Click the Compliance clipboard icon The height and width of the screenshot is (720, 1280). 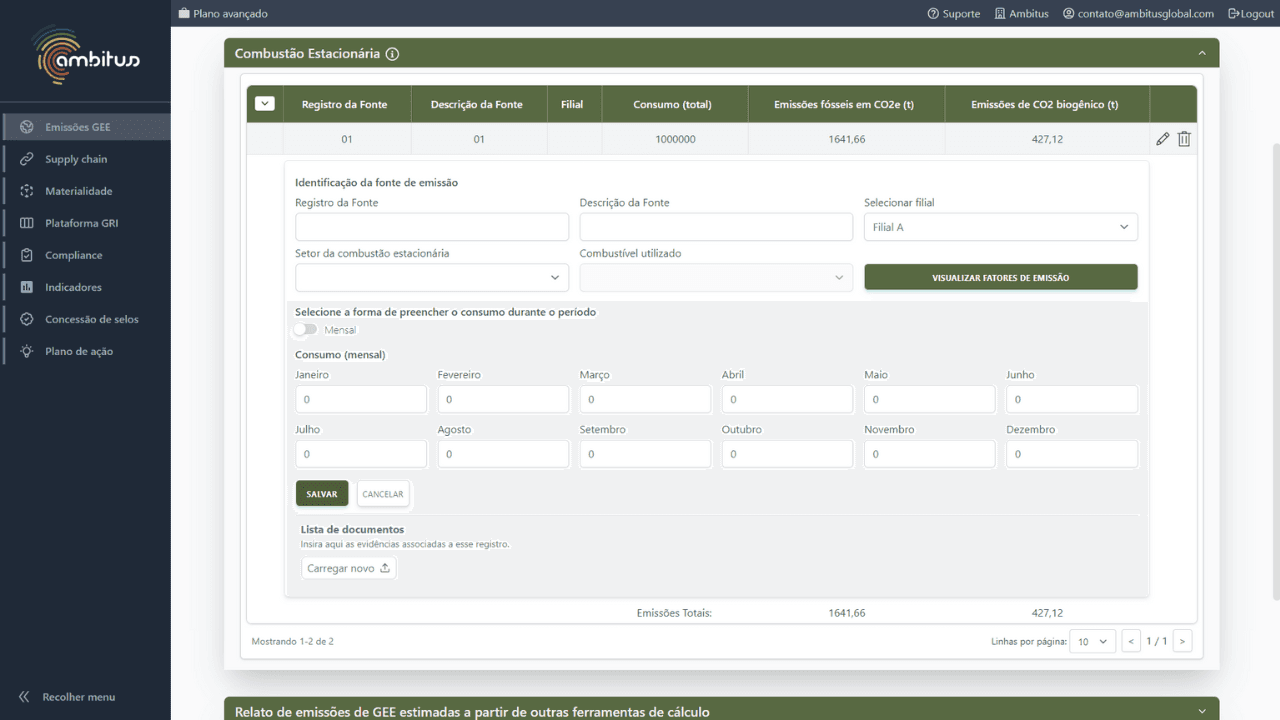tap(27, 255)
